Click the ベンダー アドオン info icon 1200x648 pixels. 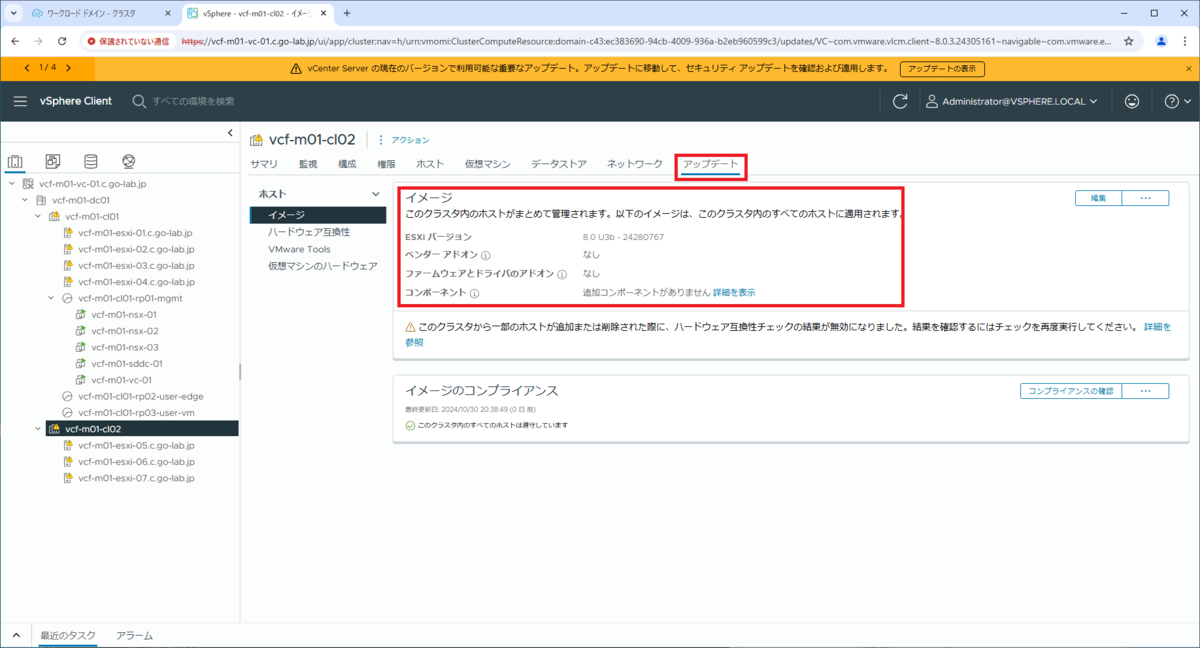(x=486, y=256)
